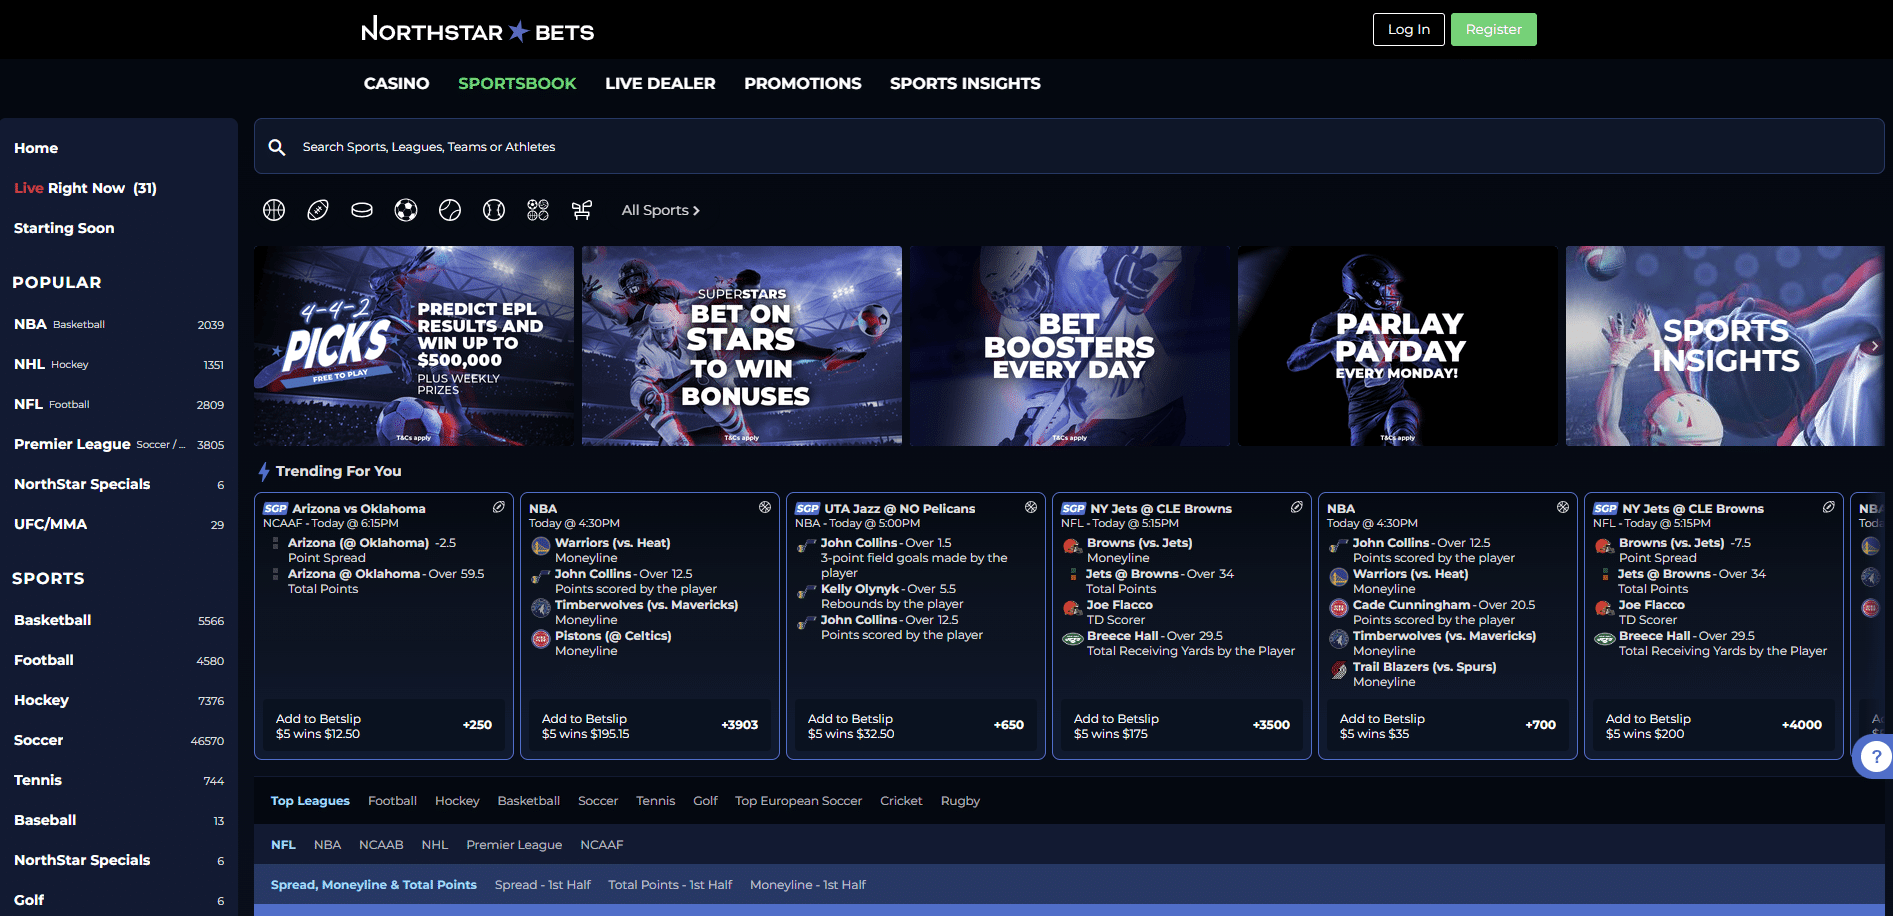Click the Log In button
Viewport: 1893px width, 916px height.
(x=1408, y=29)
